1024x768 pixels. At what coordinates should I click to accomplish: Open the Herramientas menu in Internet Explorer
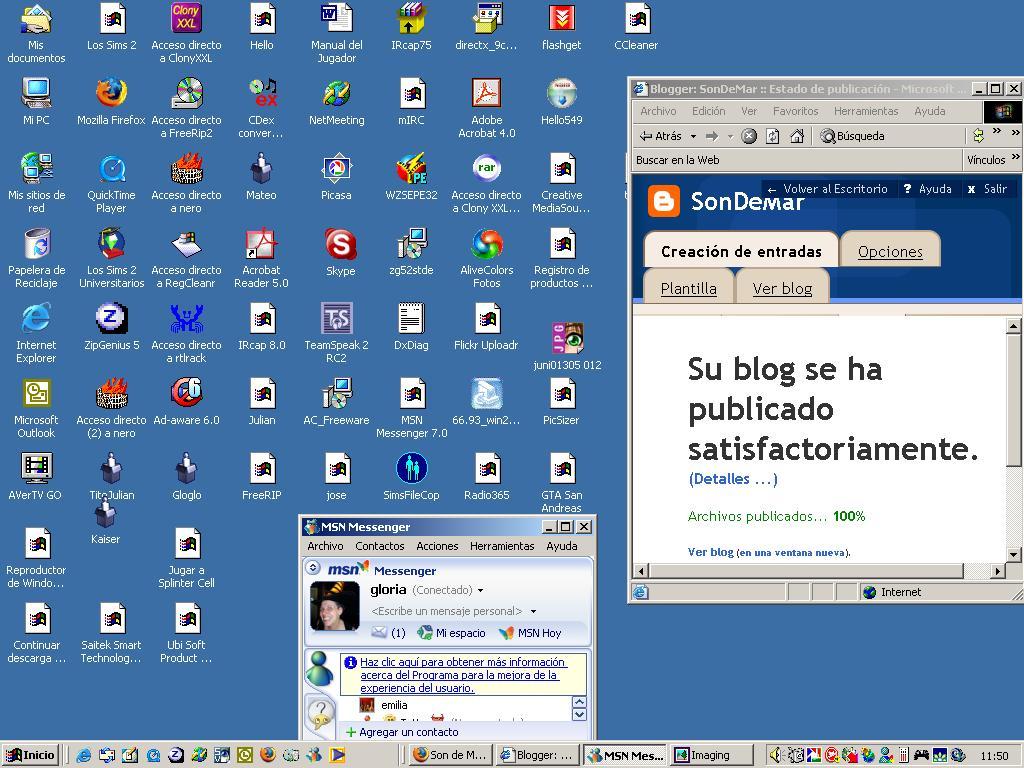(866, 111)
